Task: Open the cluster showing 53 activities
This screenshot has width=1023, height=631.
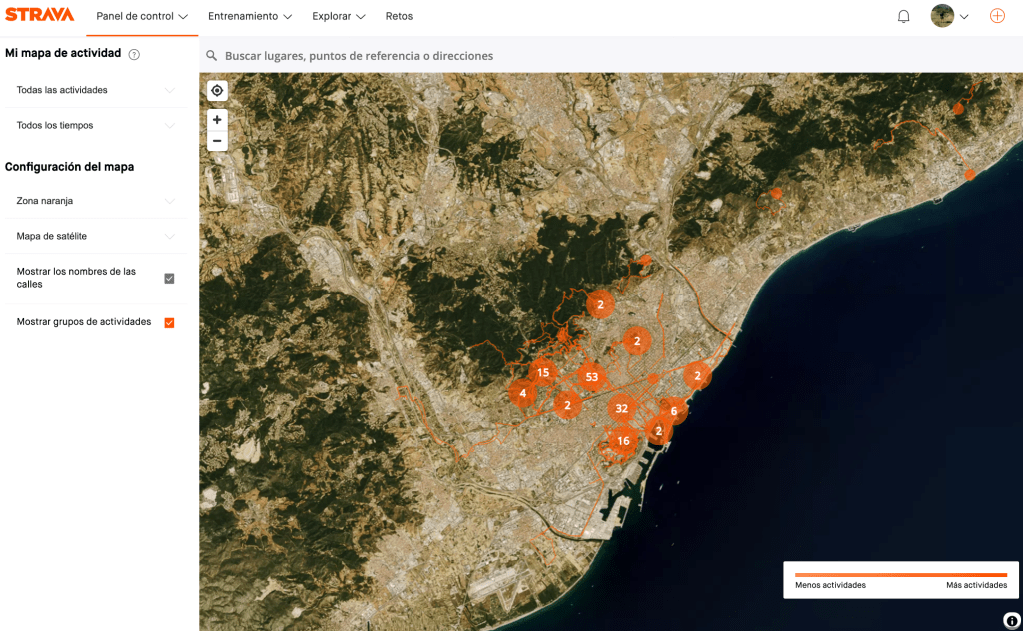Action: (x=592, y=377)
